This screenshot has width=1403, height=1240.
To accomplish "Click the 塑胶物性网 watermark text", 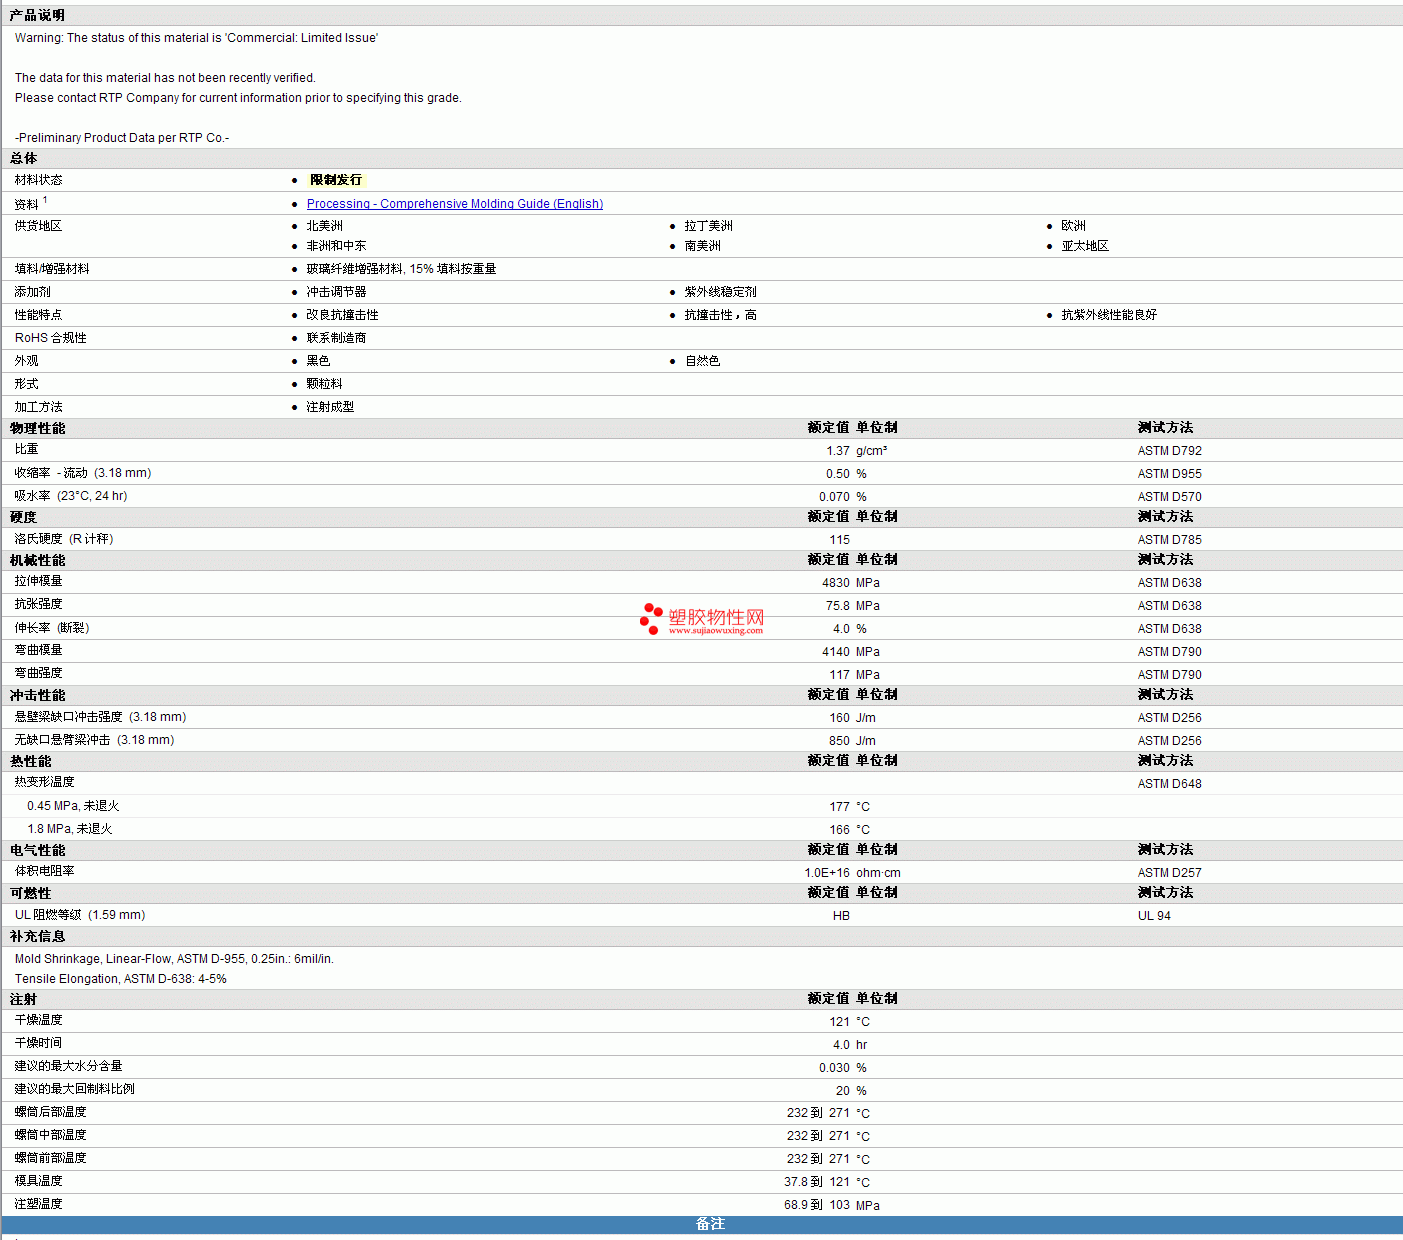I will click(x=716, y=617).
